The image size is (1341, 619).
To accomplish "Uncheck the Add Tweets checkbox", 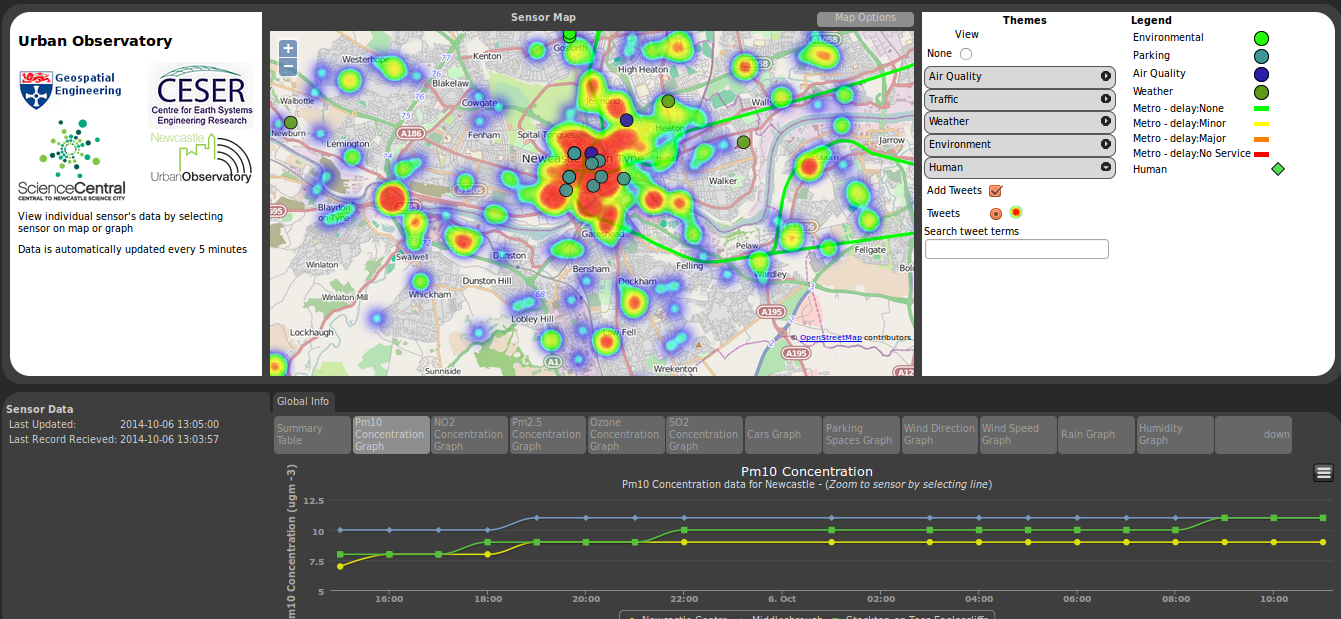I will click(x=995, y=191).
